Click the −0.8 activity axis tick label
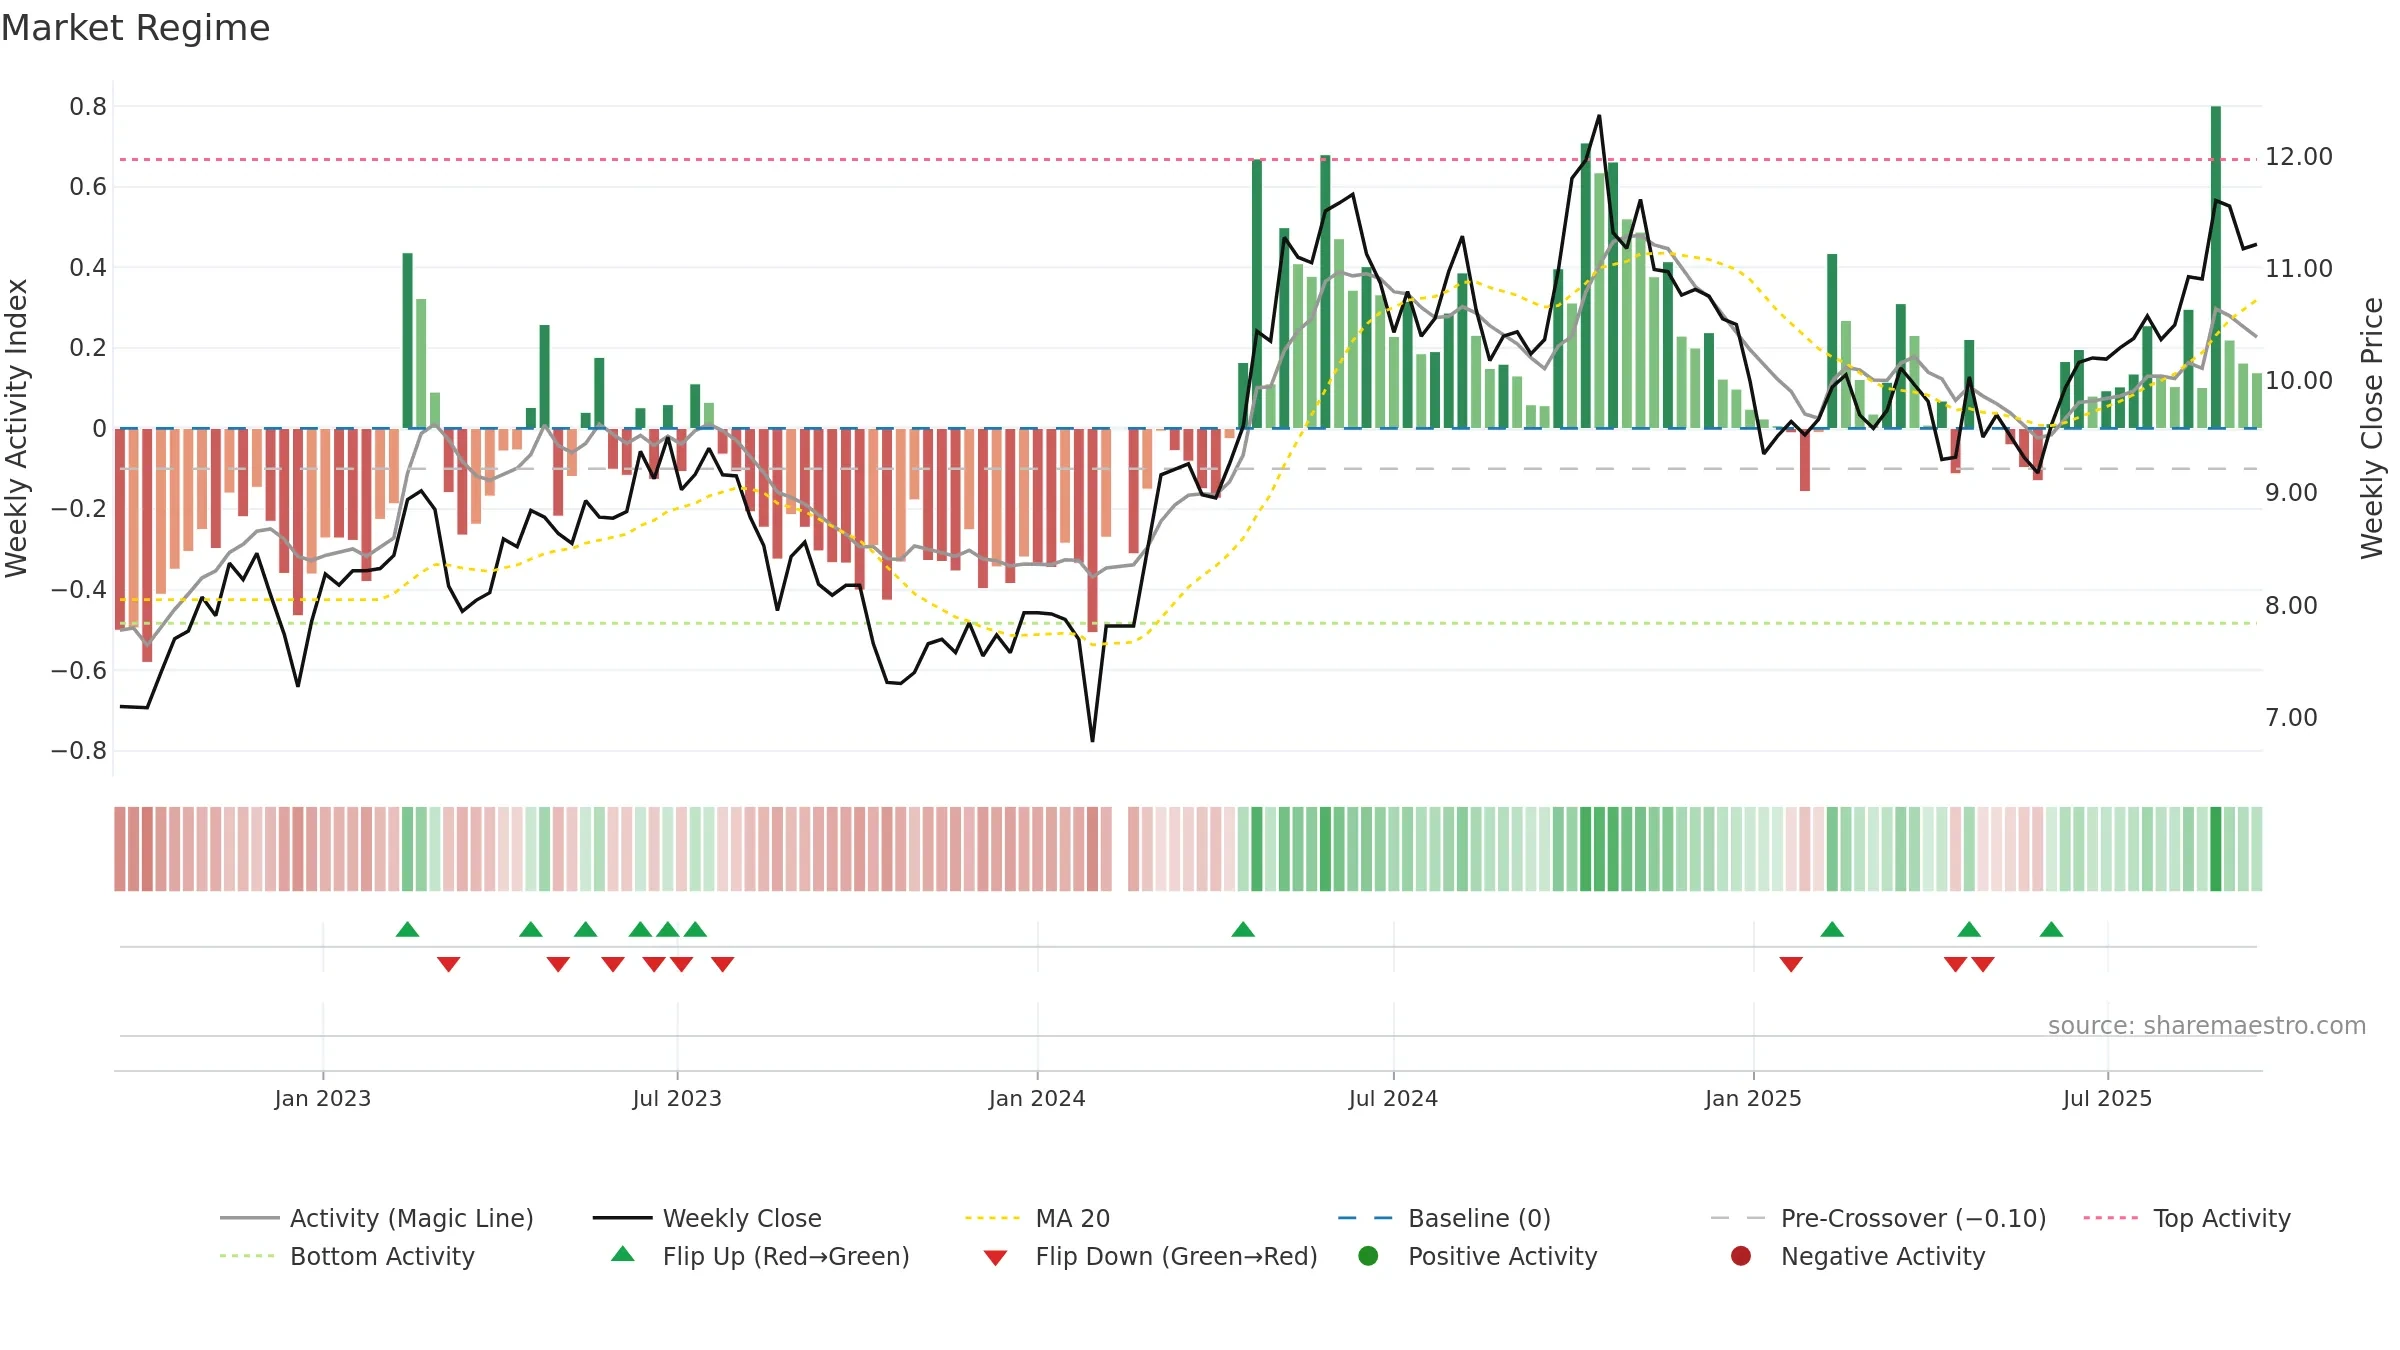The image size is (2400, 1350). tap(79, 751)
